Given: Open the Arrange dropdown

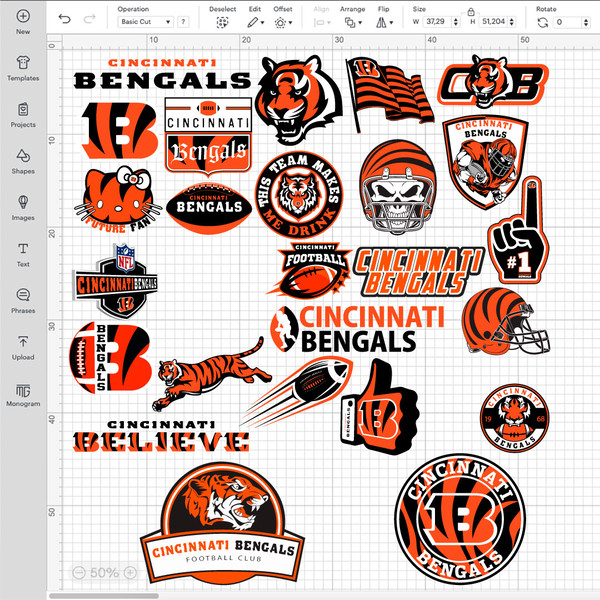Looking at the screenshot, I should tap(353, 23).
